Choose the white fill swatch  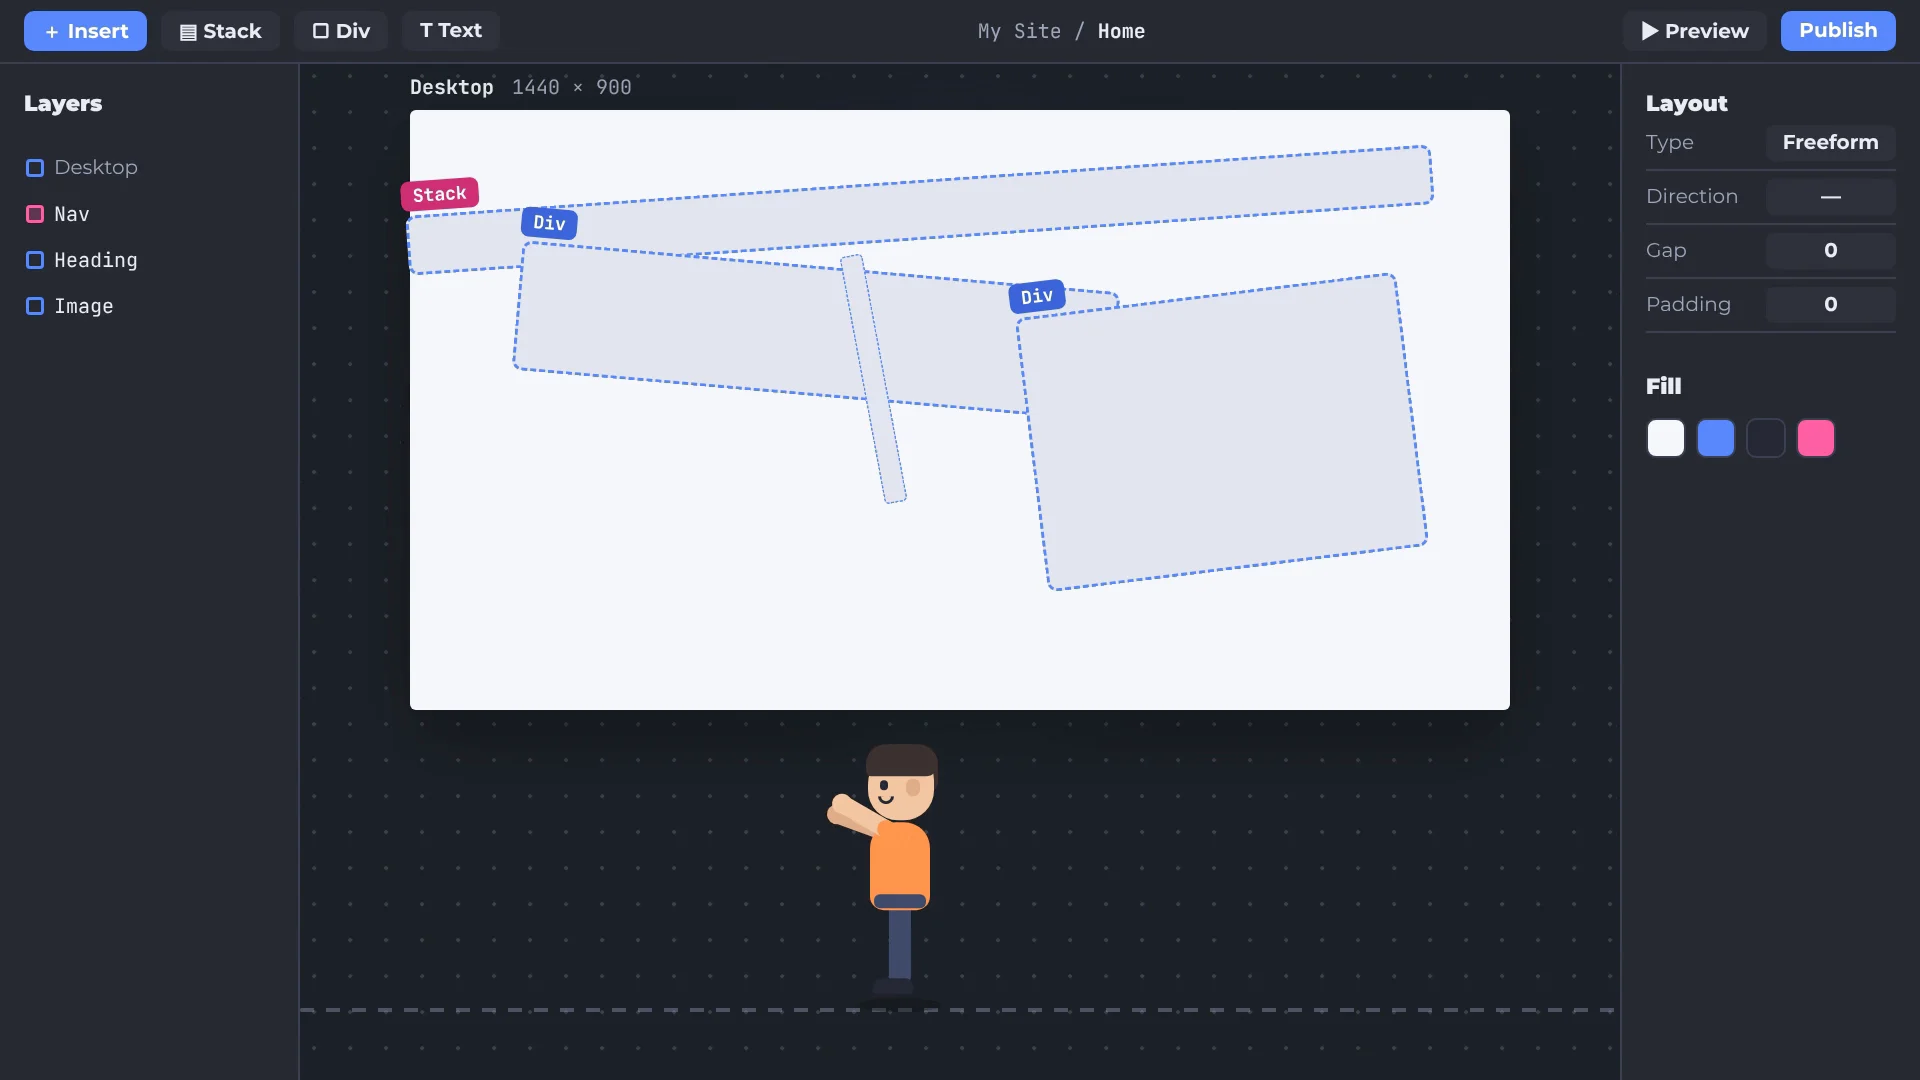coord(1666,438)
